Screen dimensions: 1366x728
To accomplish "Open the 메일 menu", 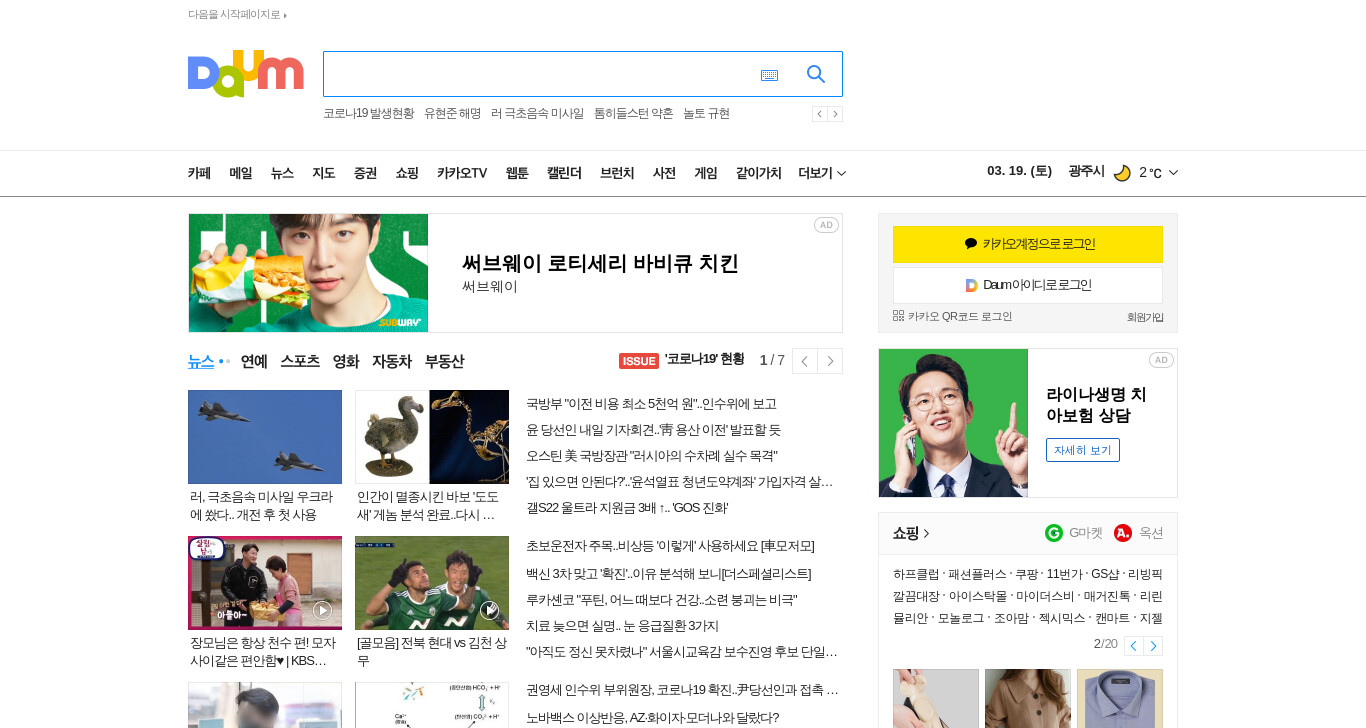I will pos(240,173).
